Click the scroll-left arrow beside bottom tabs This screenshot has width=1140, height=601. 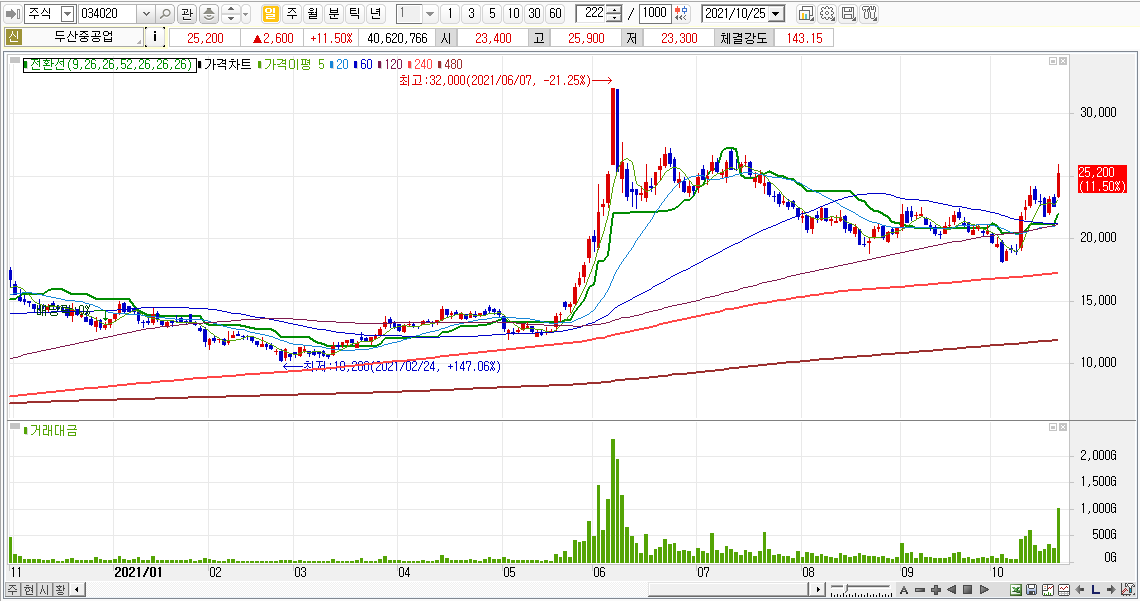[x=76, y=589]
